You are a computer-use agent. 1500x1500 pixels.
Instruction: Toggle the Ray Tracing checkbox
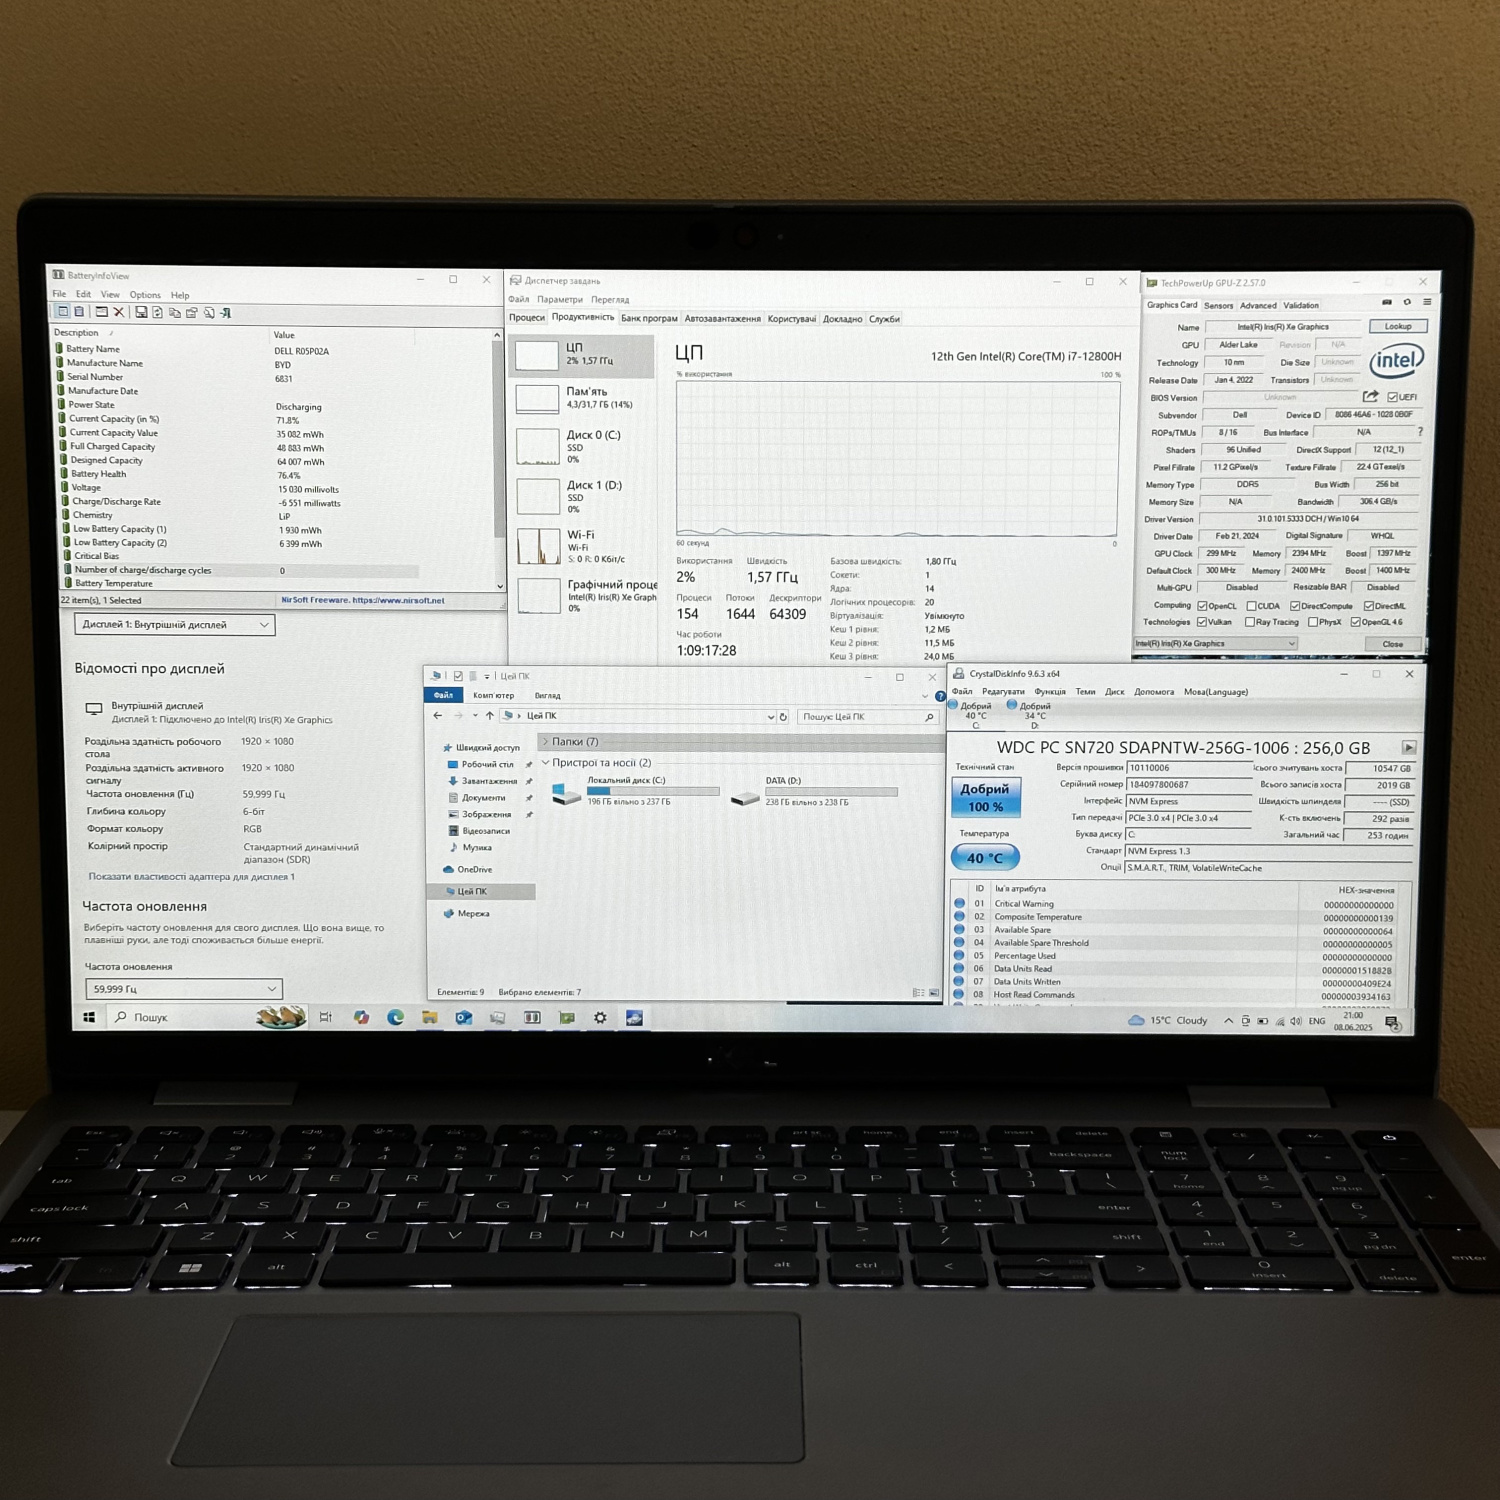(x=1249, y=622)
